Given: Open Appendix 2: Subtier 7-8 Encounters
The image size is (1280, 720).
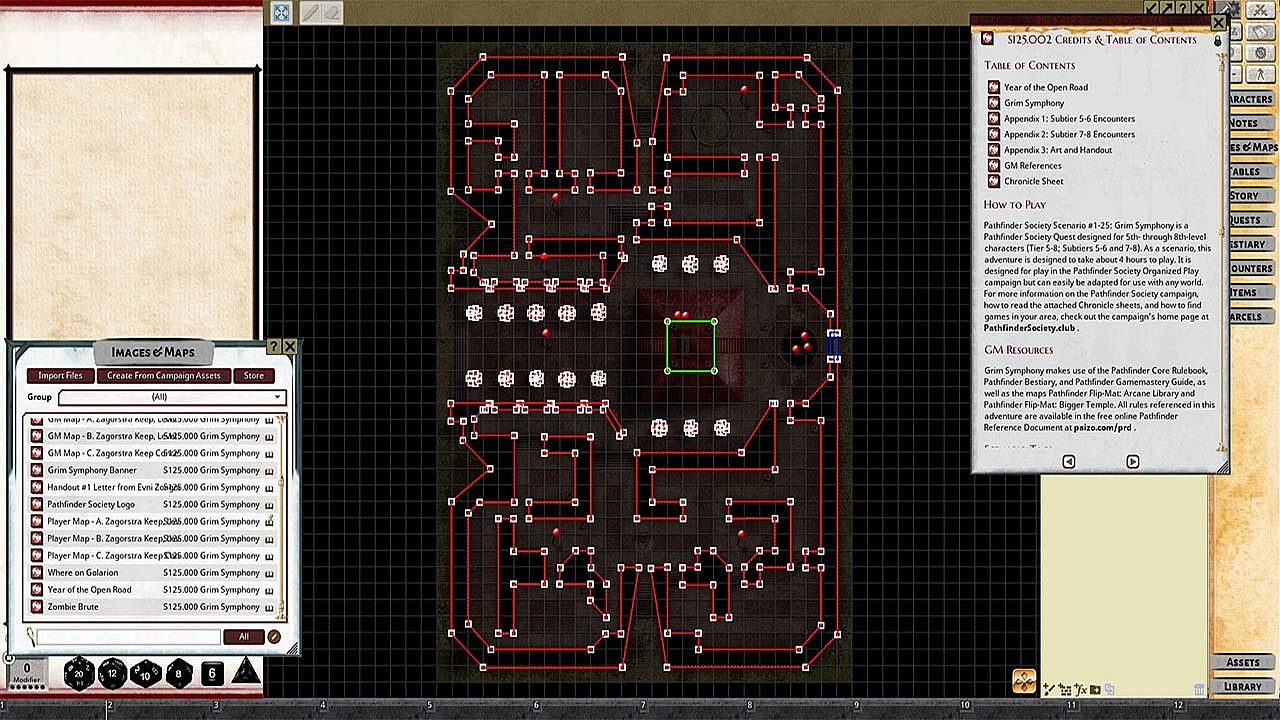Looking at the screenshot, I should click(1069, 134).
